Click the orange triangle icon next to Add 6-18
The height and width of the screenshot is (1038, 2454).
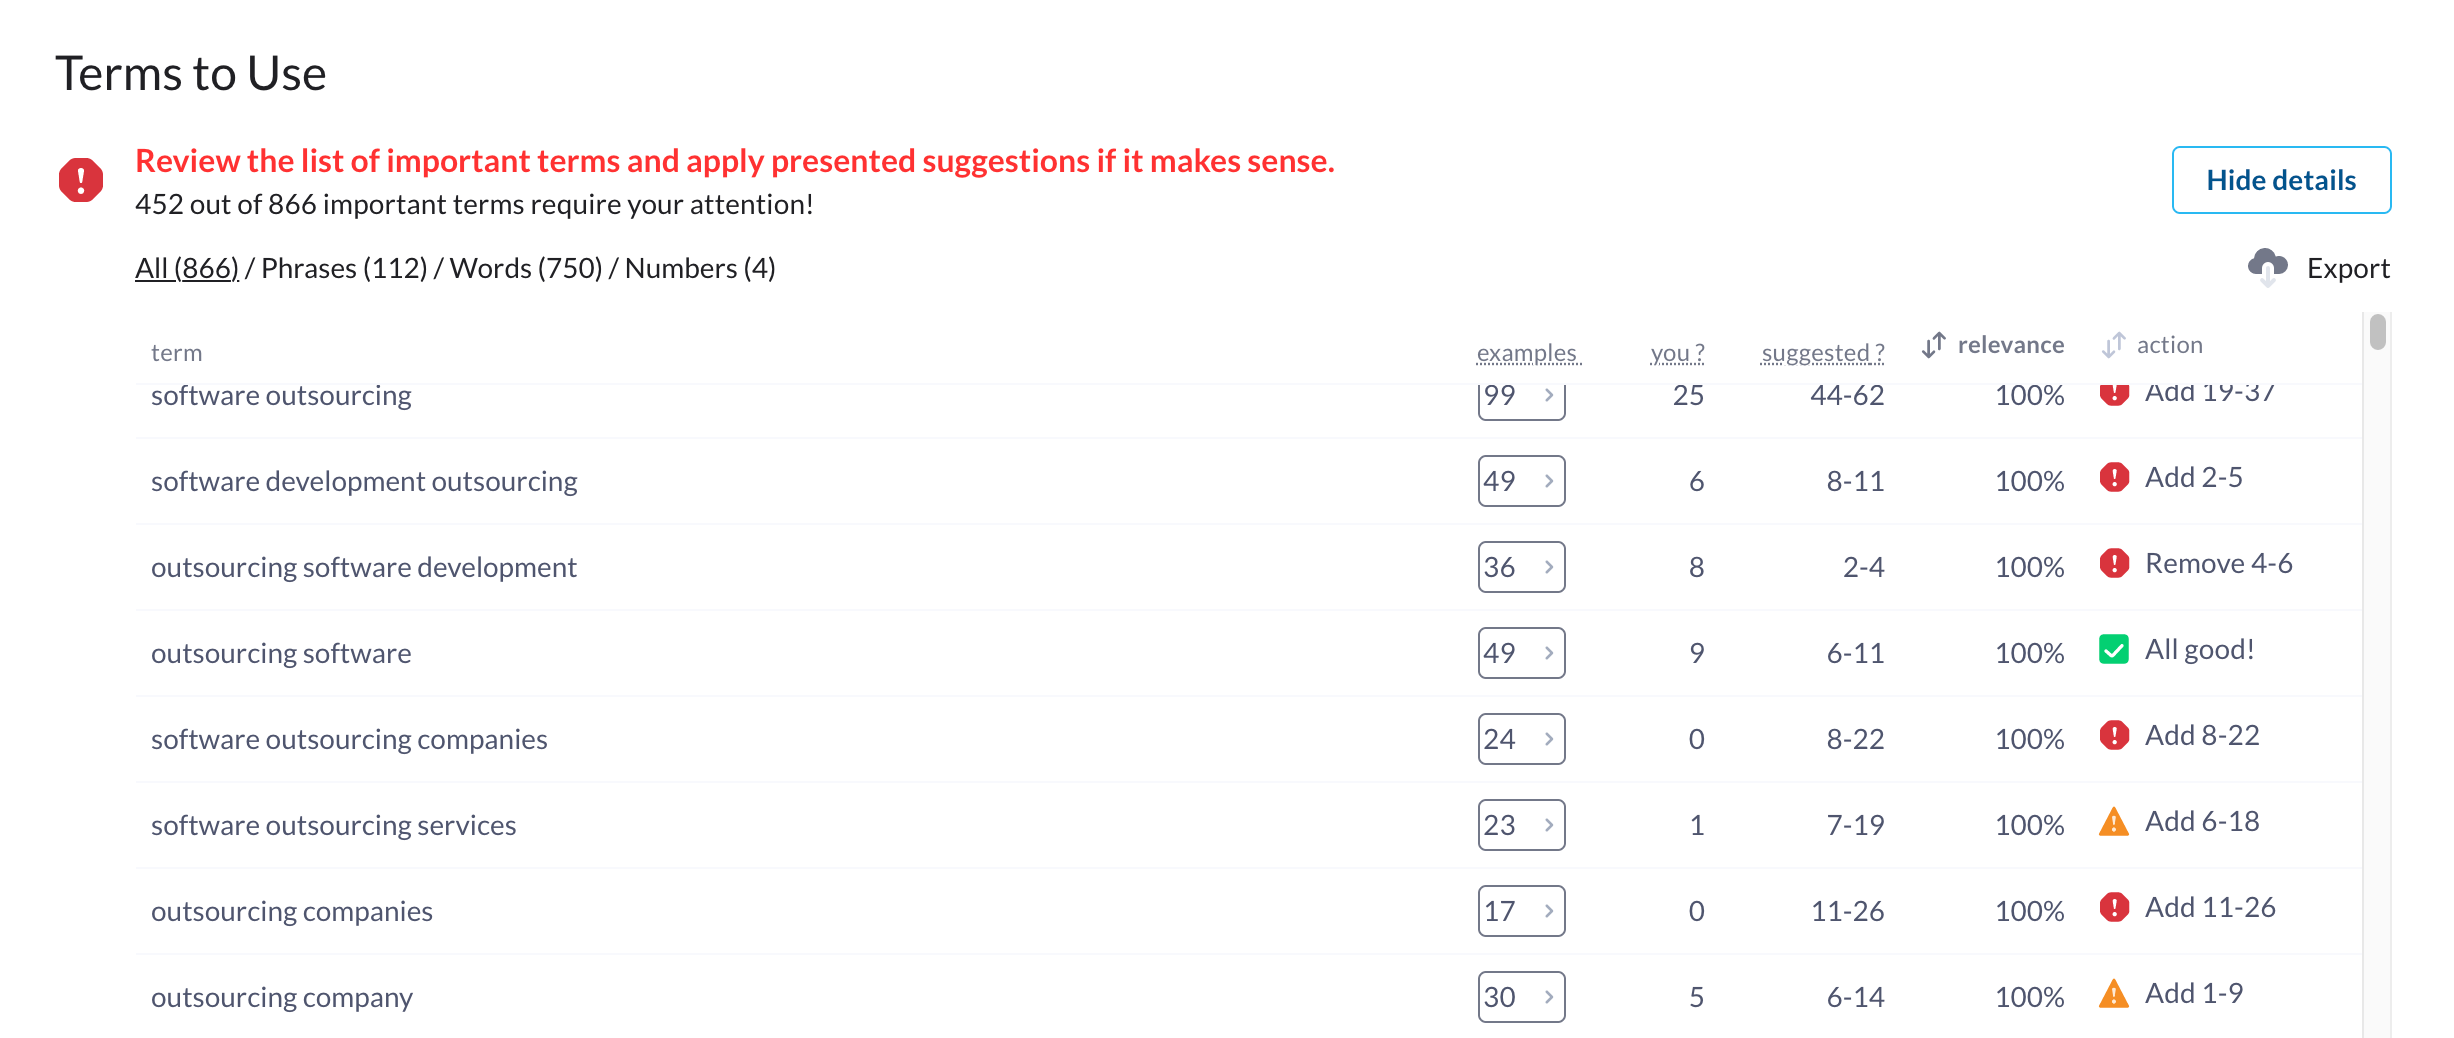2114,822
